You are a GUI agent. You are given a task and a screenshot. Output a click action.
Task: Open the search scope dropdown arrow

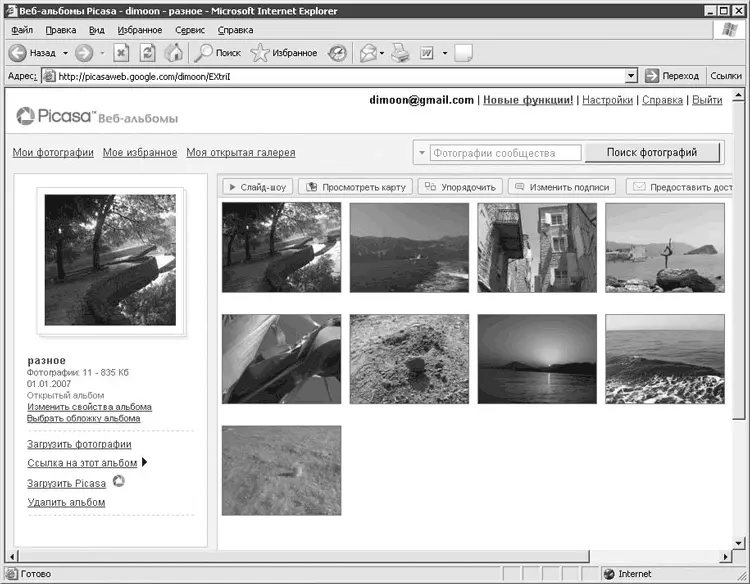pyautogui.click(x=421, y=153)
